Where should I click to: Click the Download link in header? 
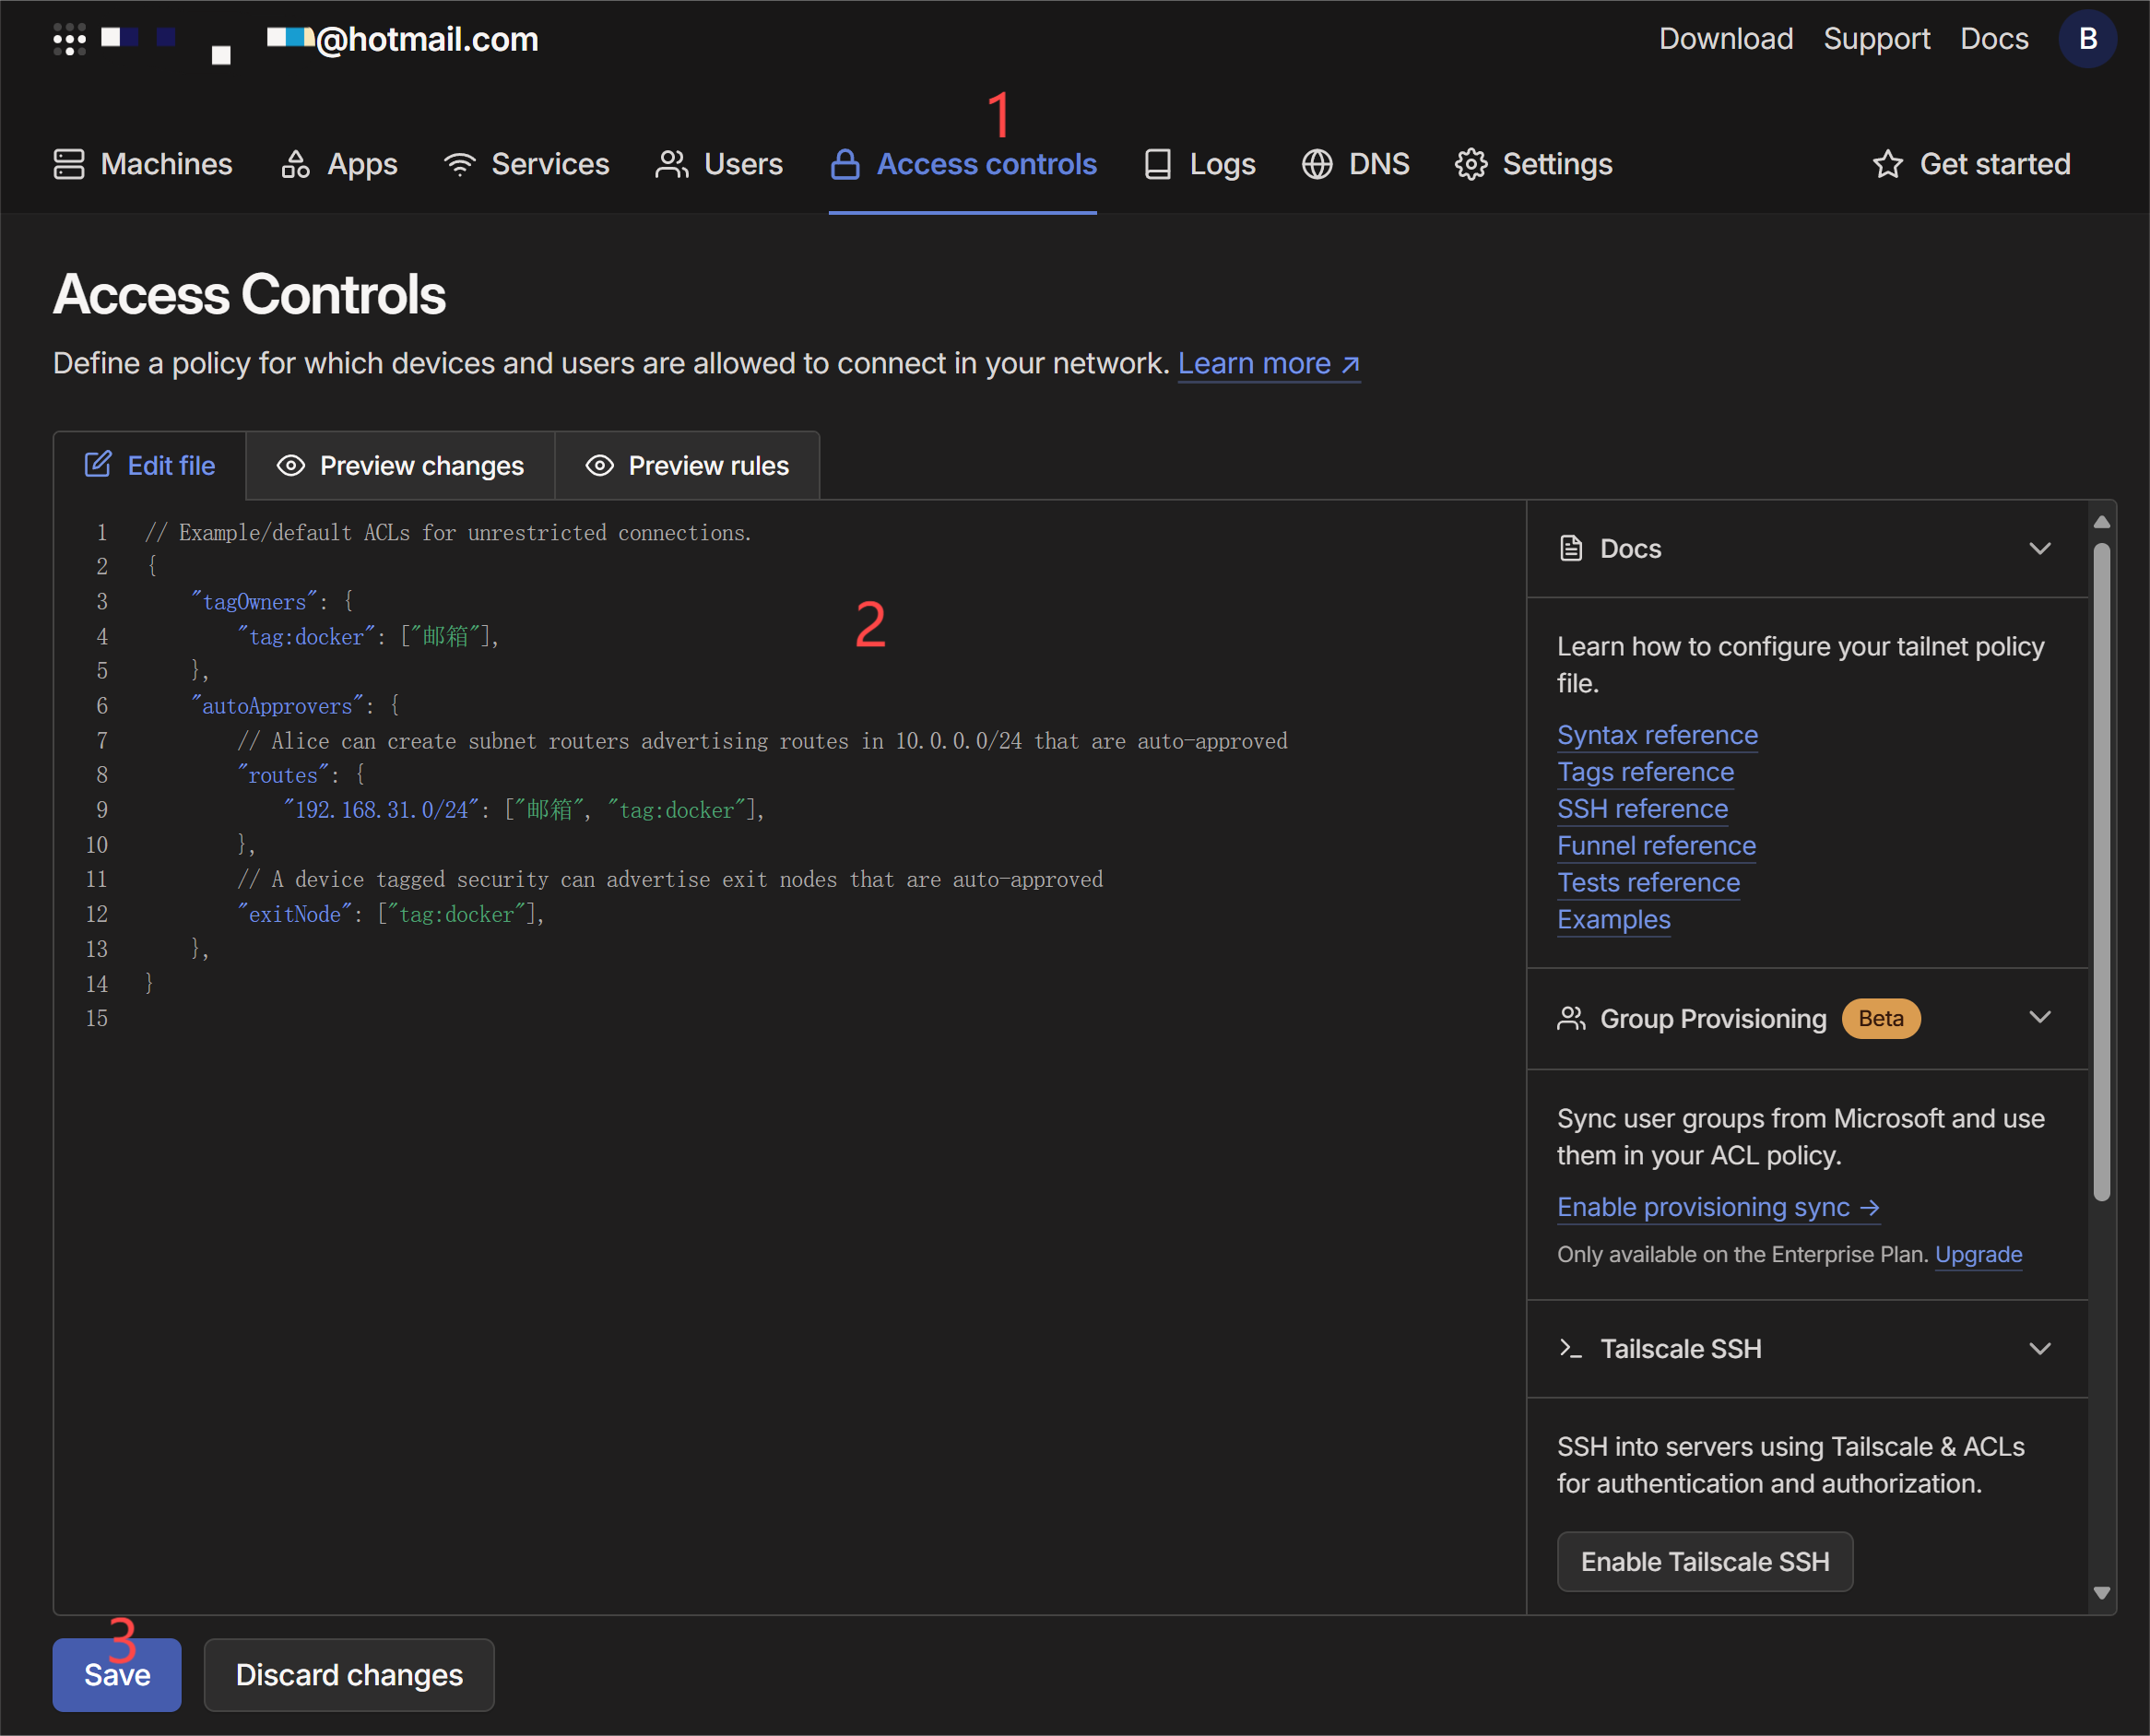1726,39
